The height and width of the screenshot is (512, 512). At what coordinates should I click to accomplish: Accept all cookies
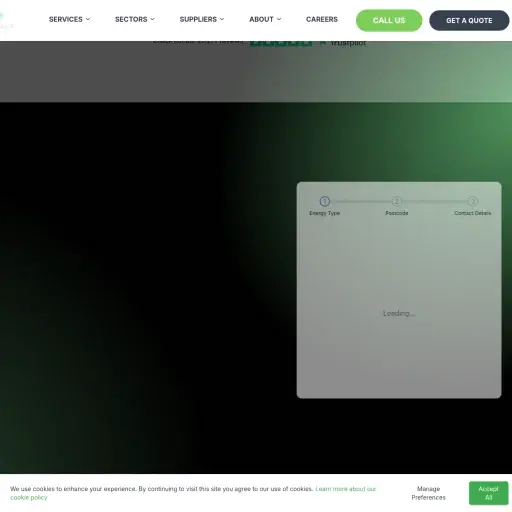488,493
